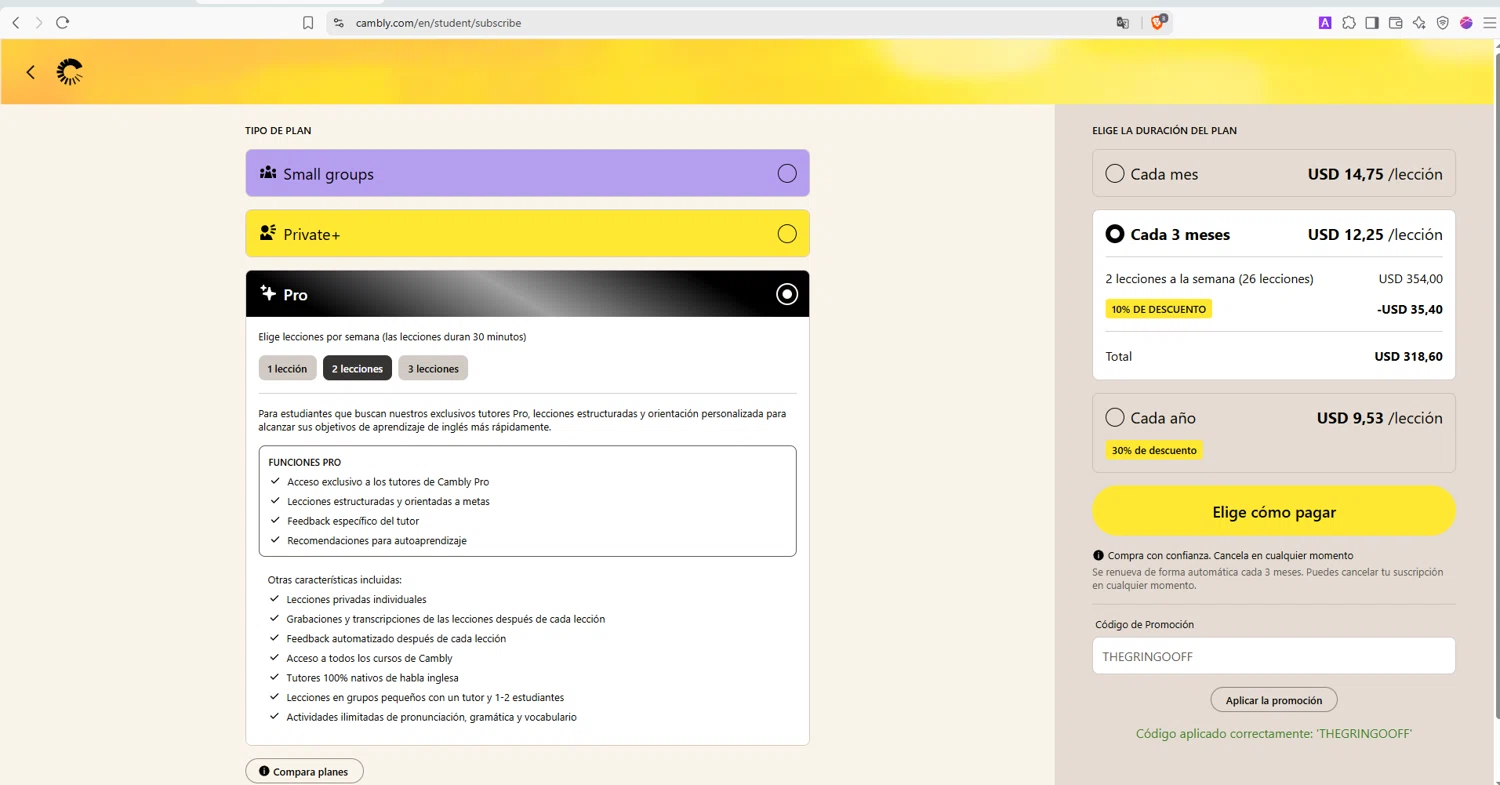
Task: Click the -USD 35,40 discount amount
Action: [x=1409, y=309]
